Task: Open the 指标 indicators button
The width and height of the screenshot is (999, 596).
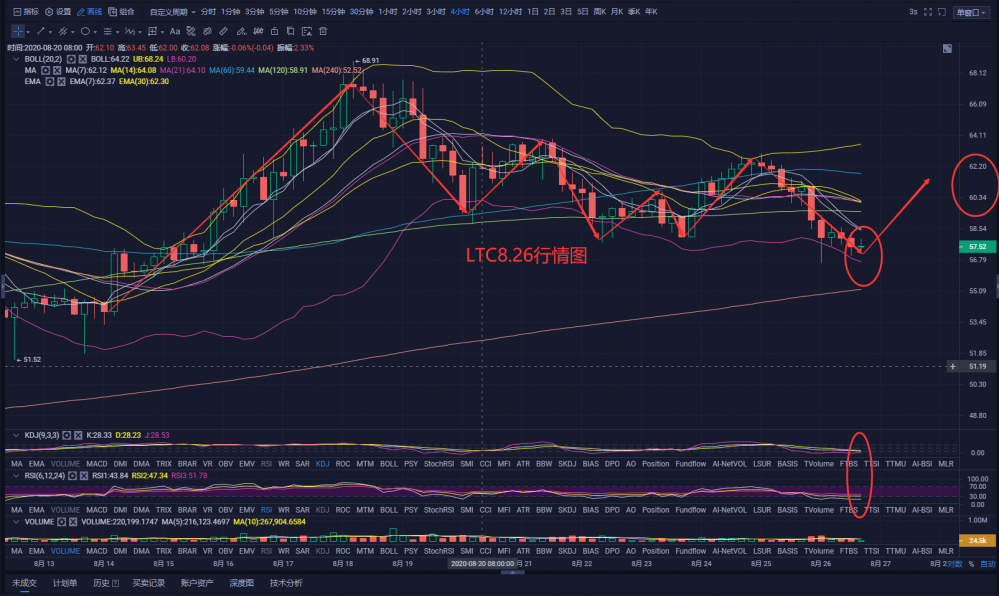Action: 25,12
